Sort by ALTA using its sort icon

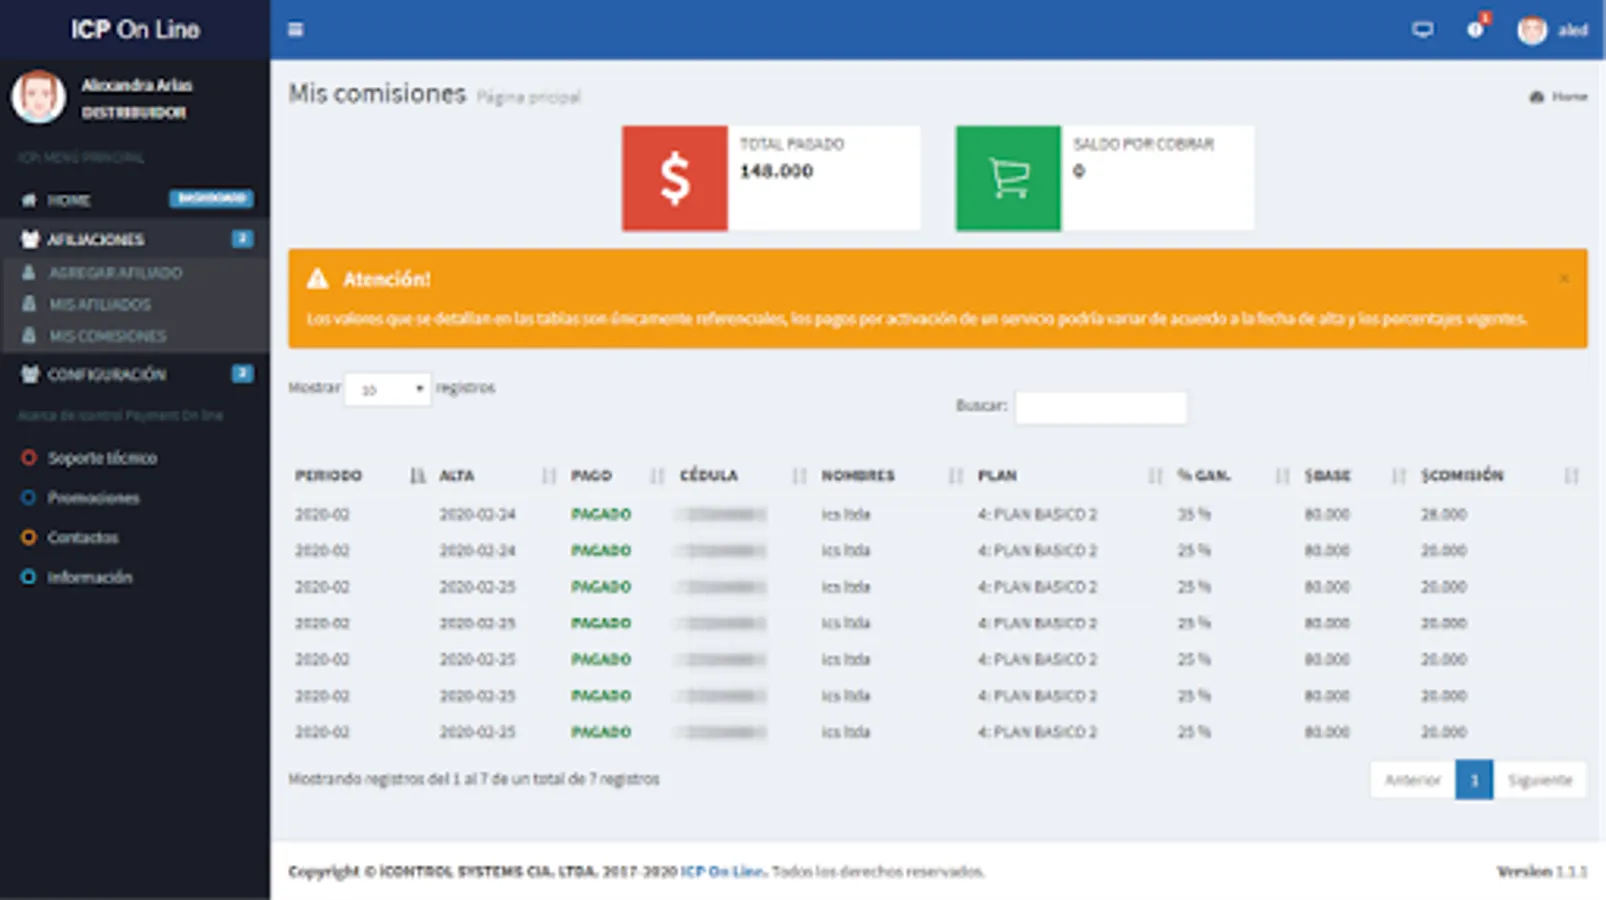[549, 476]
